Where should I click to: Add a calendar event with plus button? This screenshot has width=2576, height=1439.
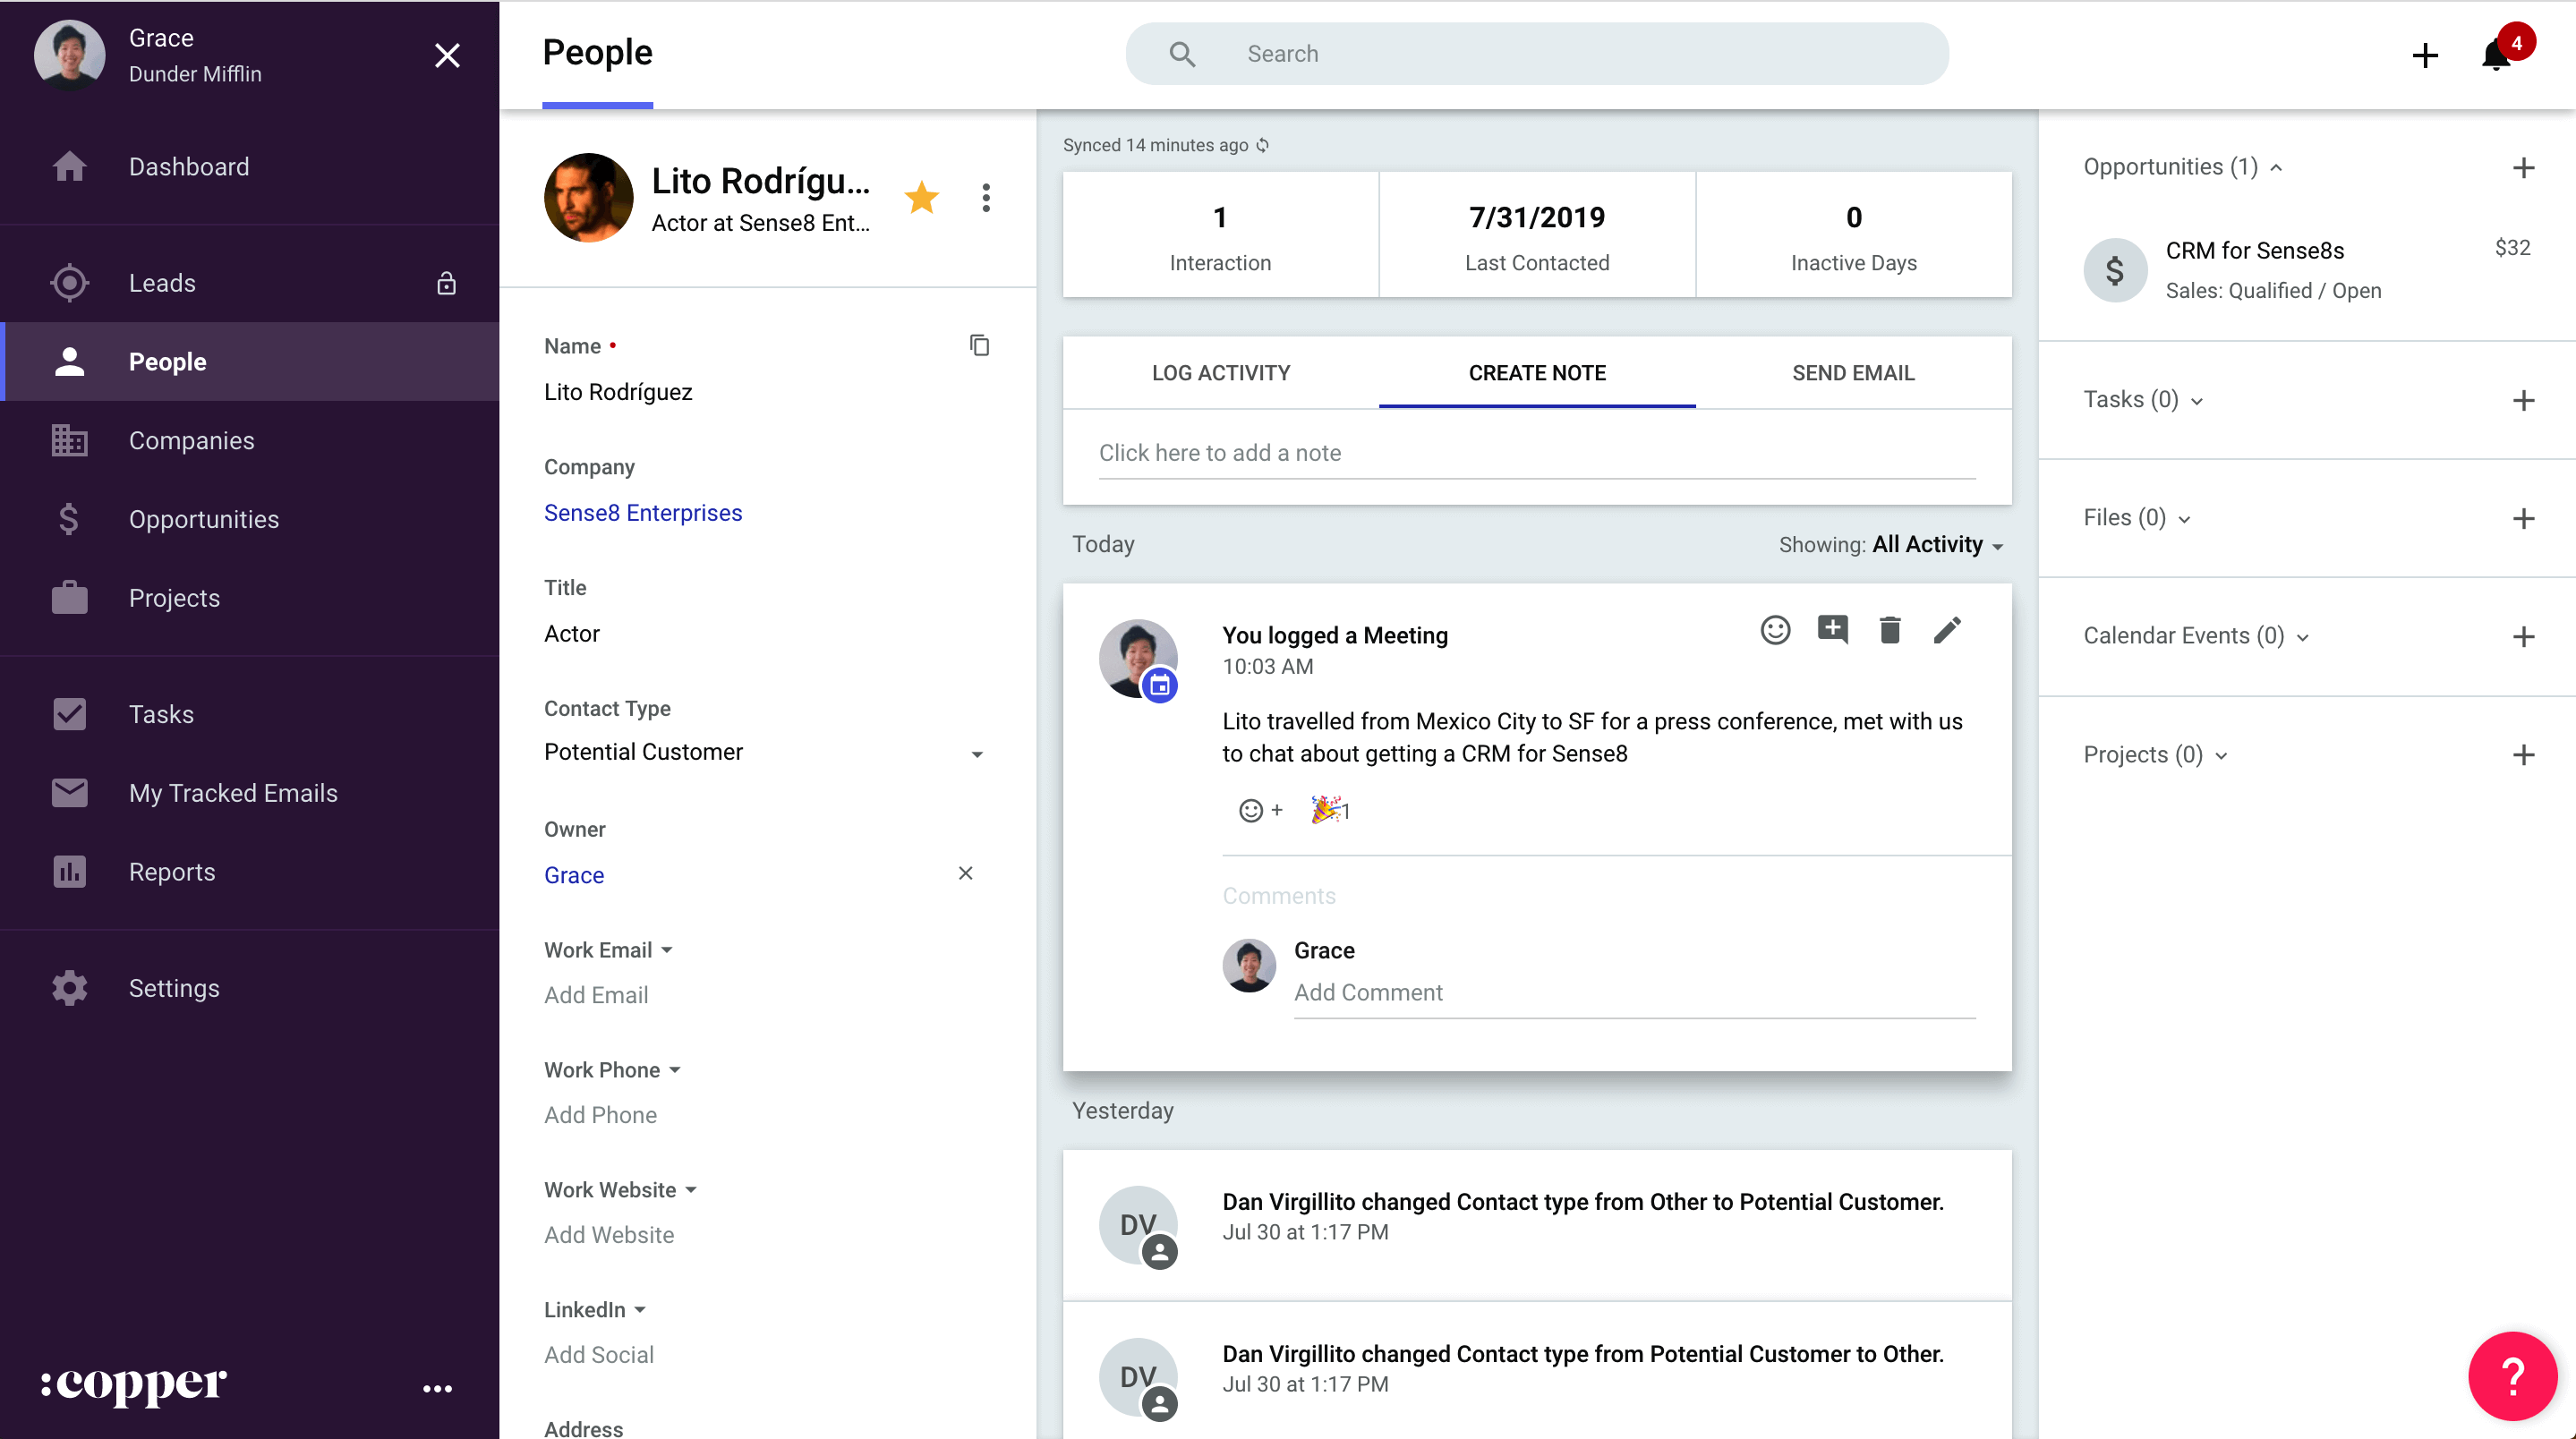[x=2523, y=636]
